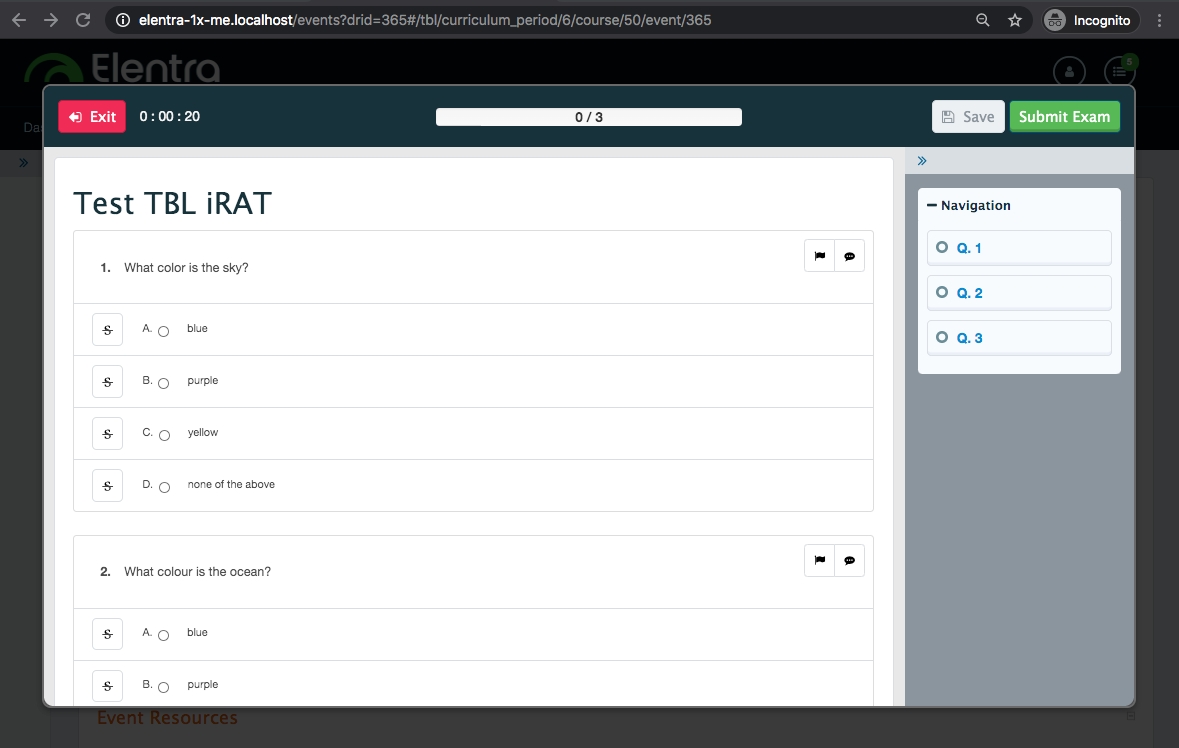1179x748 pixels.
Task: Bookmark this page with the star icon
Action: tap(1014, 20)
